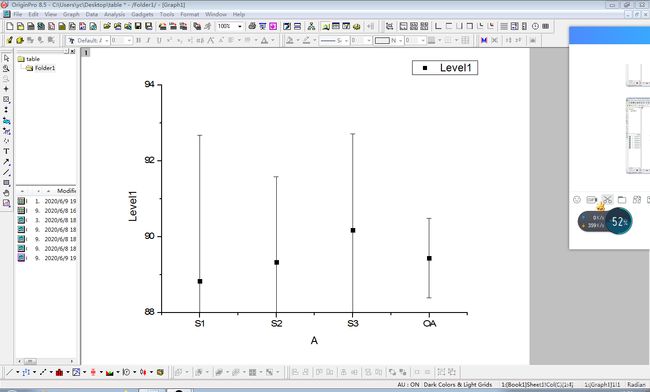Click the A X-axis title
This screenshot has height=392, width=650.
coord(314,341)
